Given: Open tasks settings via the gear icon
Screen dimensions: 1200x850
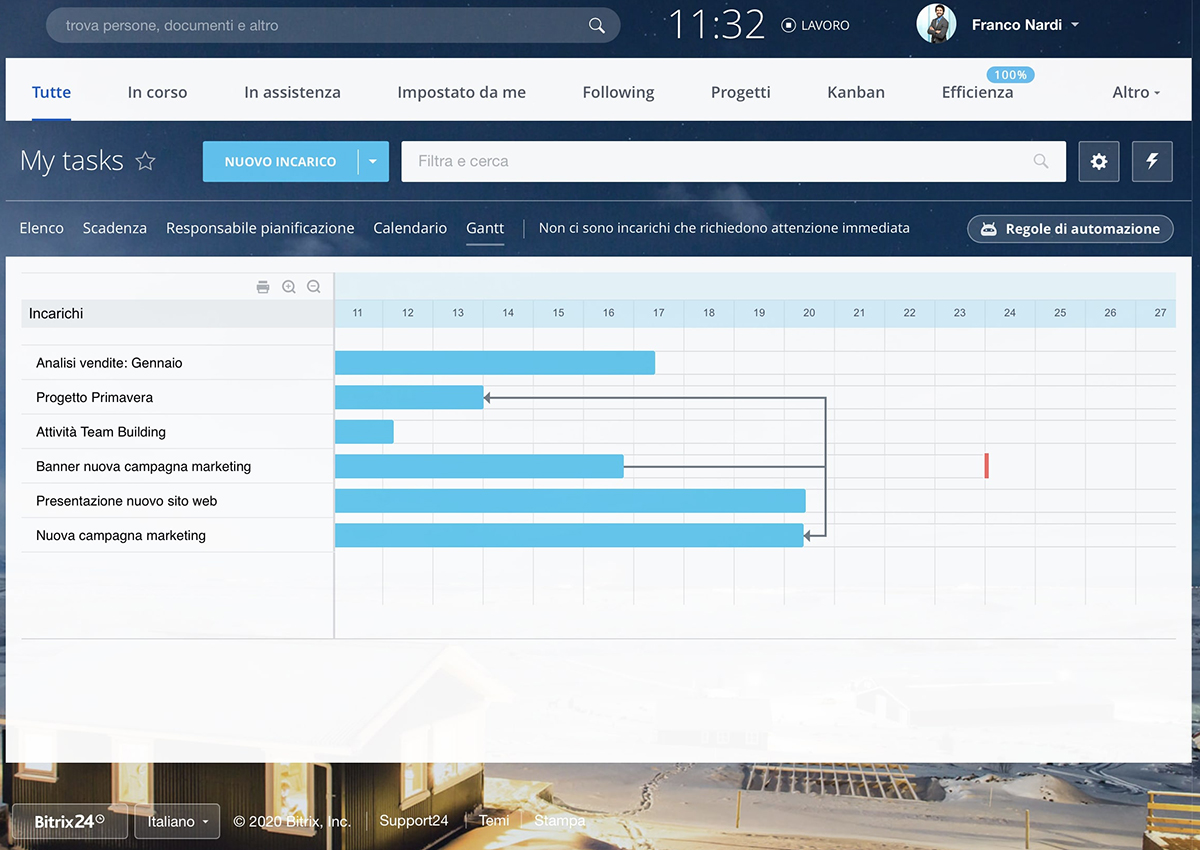Looking at the screenshot, I should point(1099,161).
